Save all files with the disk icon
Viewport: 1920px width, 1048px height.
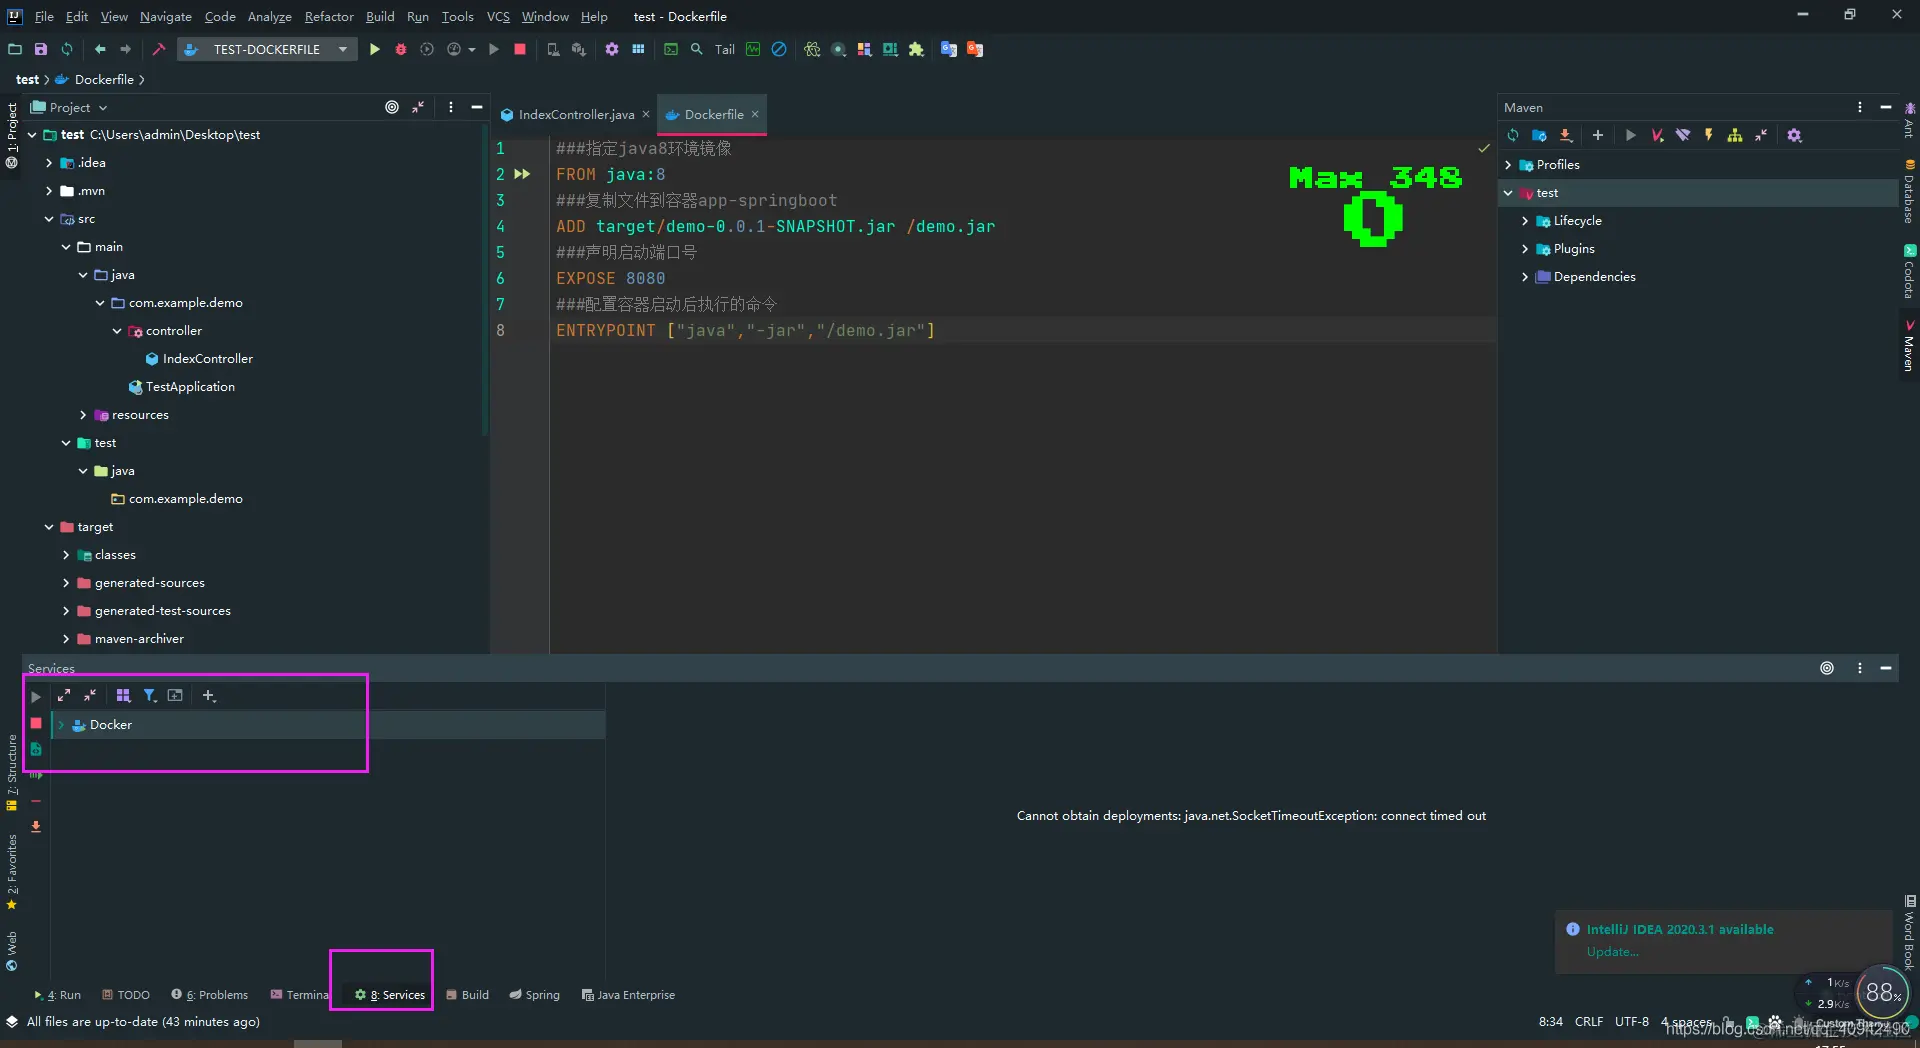tap(41, 49)
